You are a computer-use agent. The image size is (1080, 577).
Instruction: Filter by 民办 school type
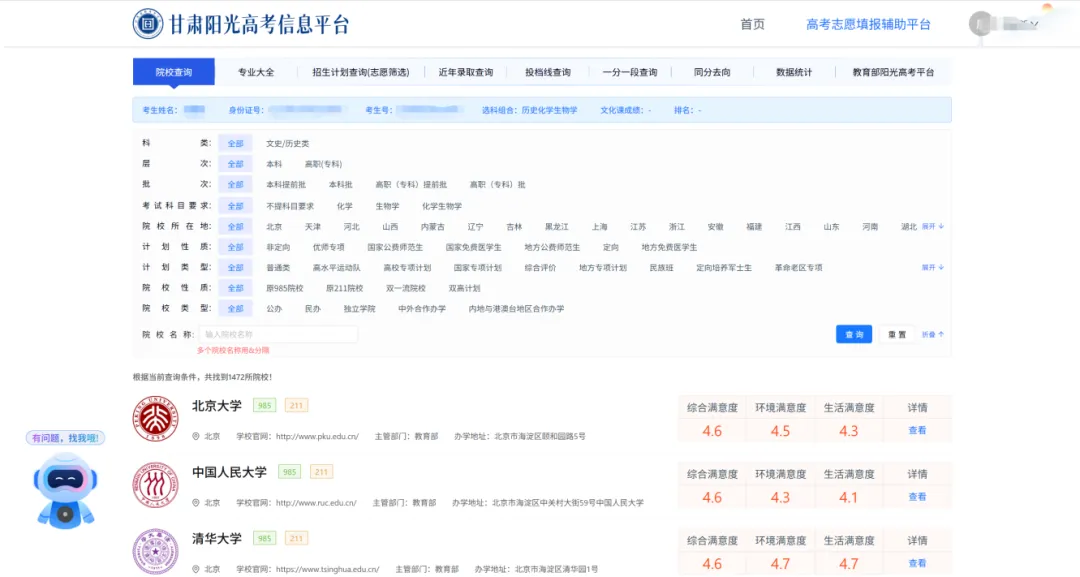(x=313, y=308)
